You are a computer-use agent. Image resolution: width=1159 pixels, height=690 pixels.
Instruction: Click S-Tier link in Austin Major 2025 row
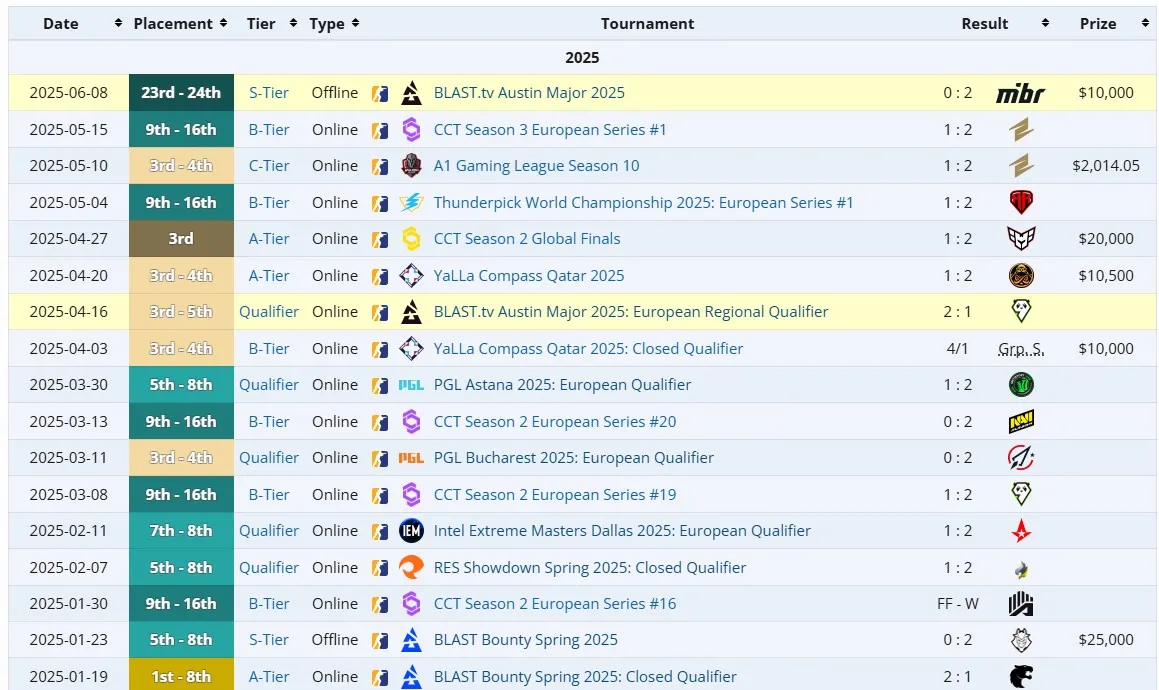pos(269,93)
